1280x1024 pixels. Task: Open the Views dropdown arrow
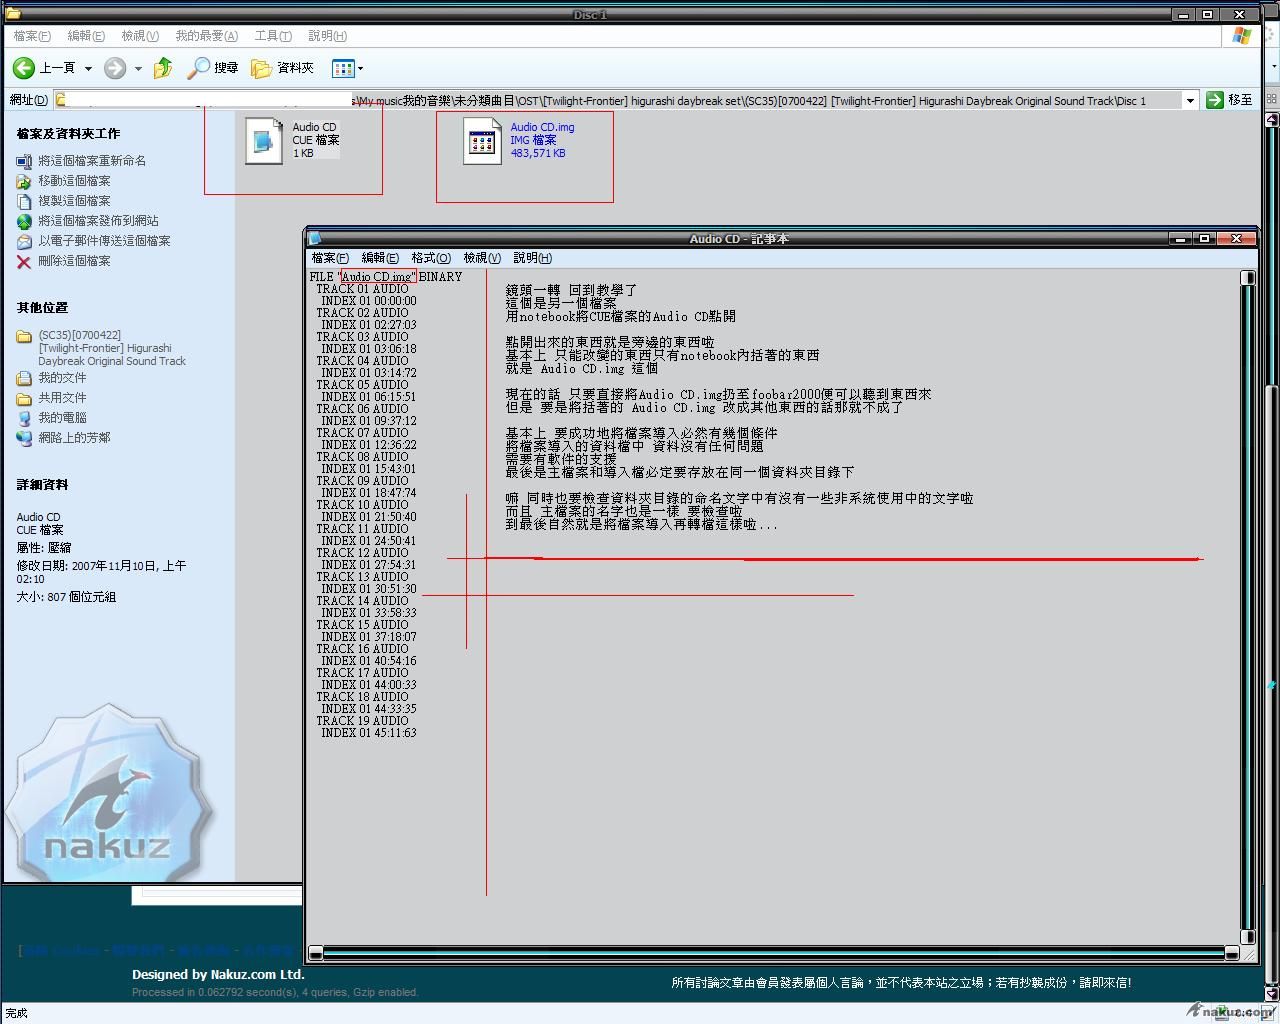coord(360,69)
